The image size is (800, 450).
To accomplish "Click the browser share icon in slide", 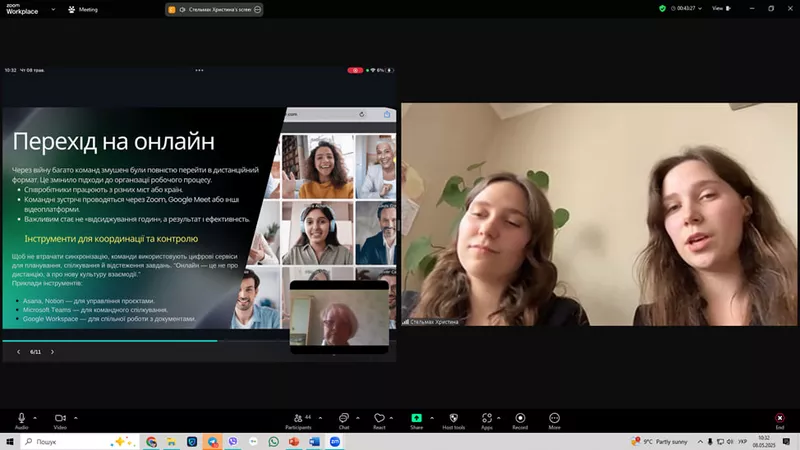I will [x=387, y=114].
